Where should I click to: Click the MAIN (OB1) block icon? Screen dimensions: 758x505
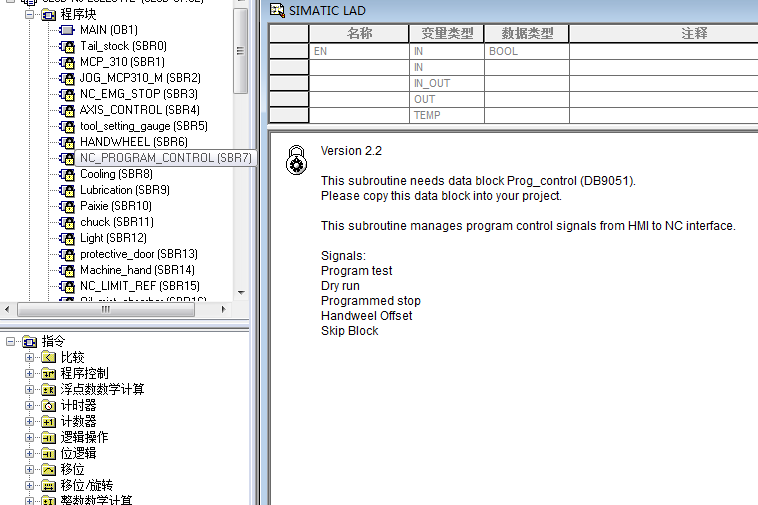[x=67, y=30]
